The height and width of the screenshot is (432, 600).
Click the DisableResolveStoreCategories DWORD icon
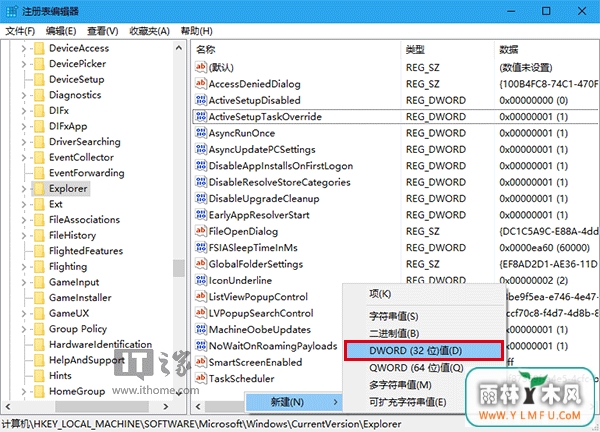(x=201, y=182)
